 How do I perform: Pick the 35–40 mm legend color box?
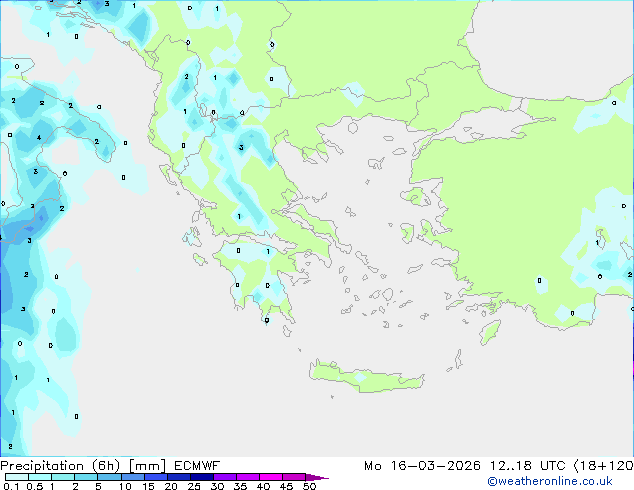coord(248,477)
